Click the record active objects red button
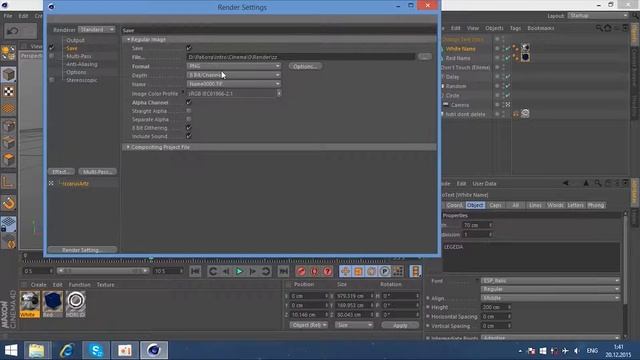 click(301, 271)
